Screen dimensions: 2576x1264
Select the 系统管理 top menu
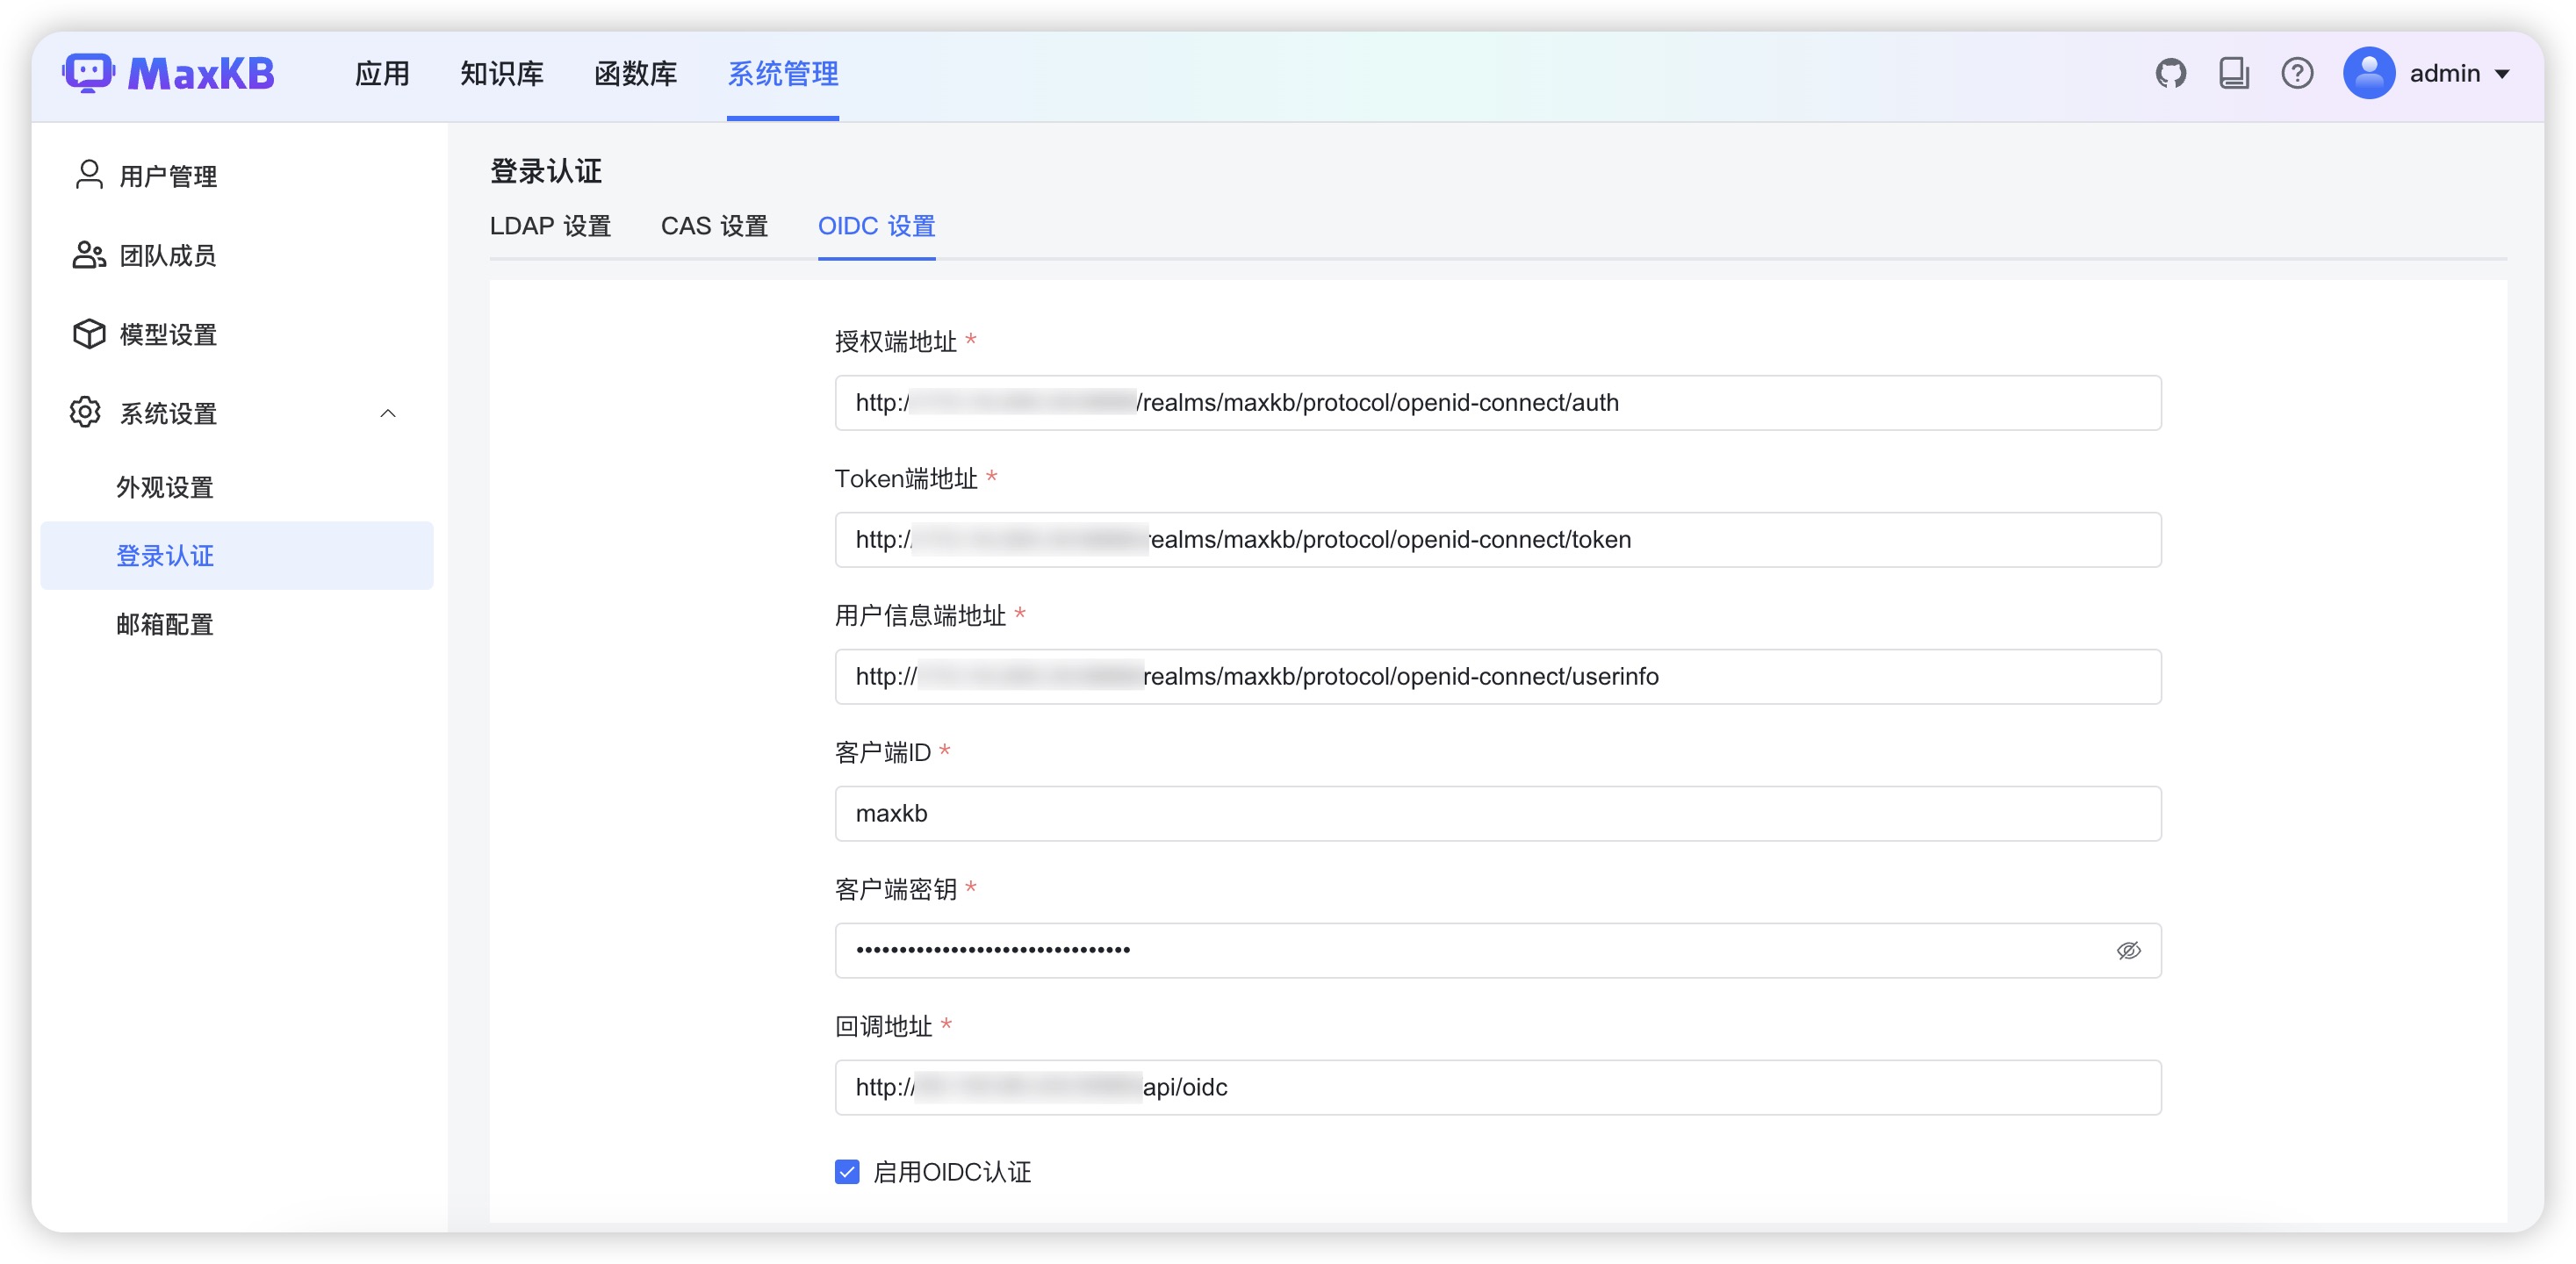click(783, 73)
